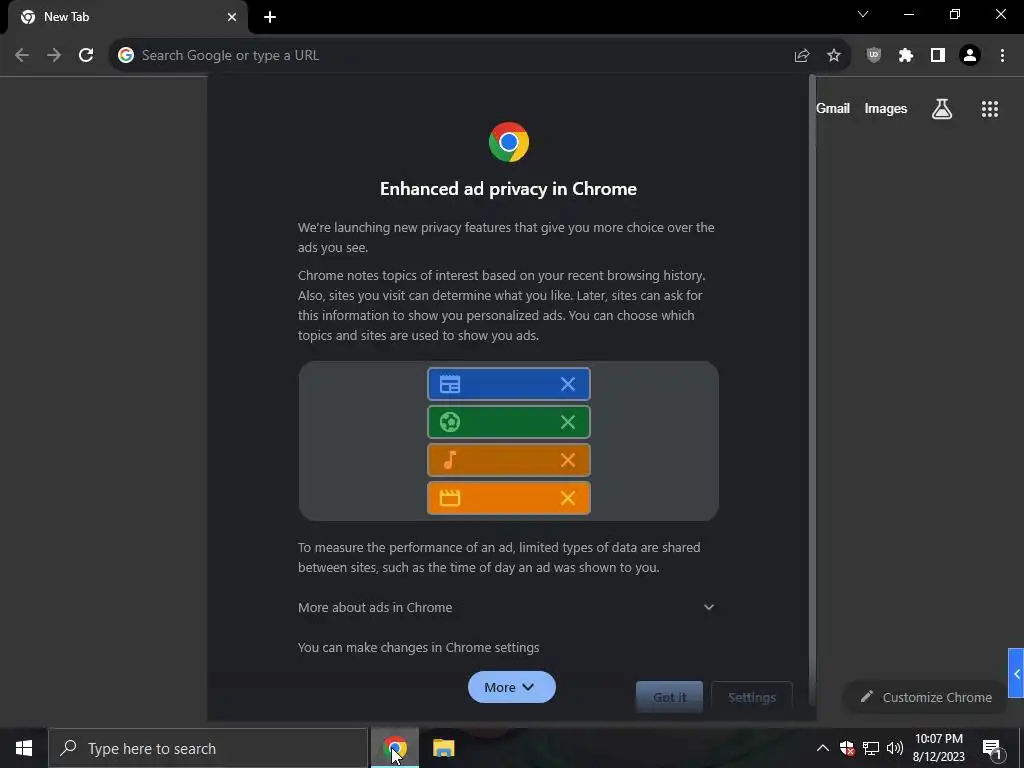Click the X on the blue topic card
This screenshot has width=1024, height=768.
coord(568,384)
